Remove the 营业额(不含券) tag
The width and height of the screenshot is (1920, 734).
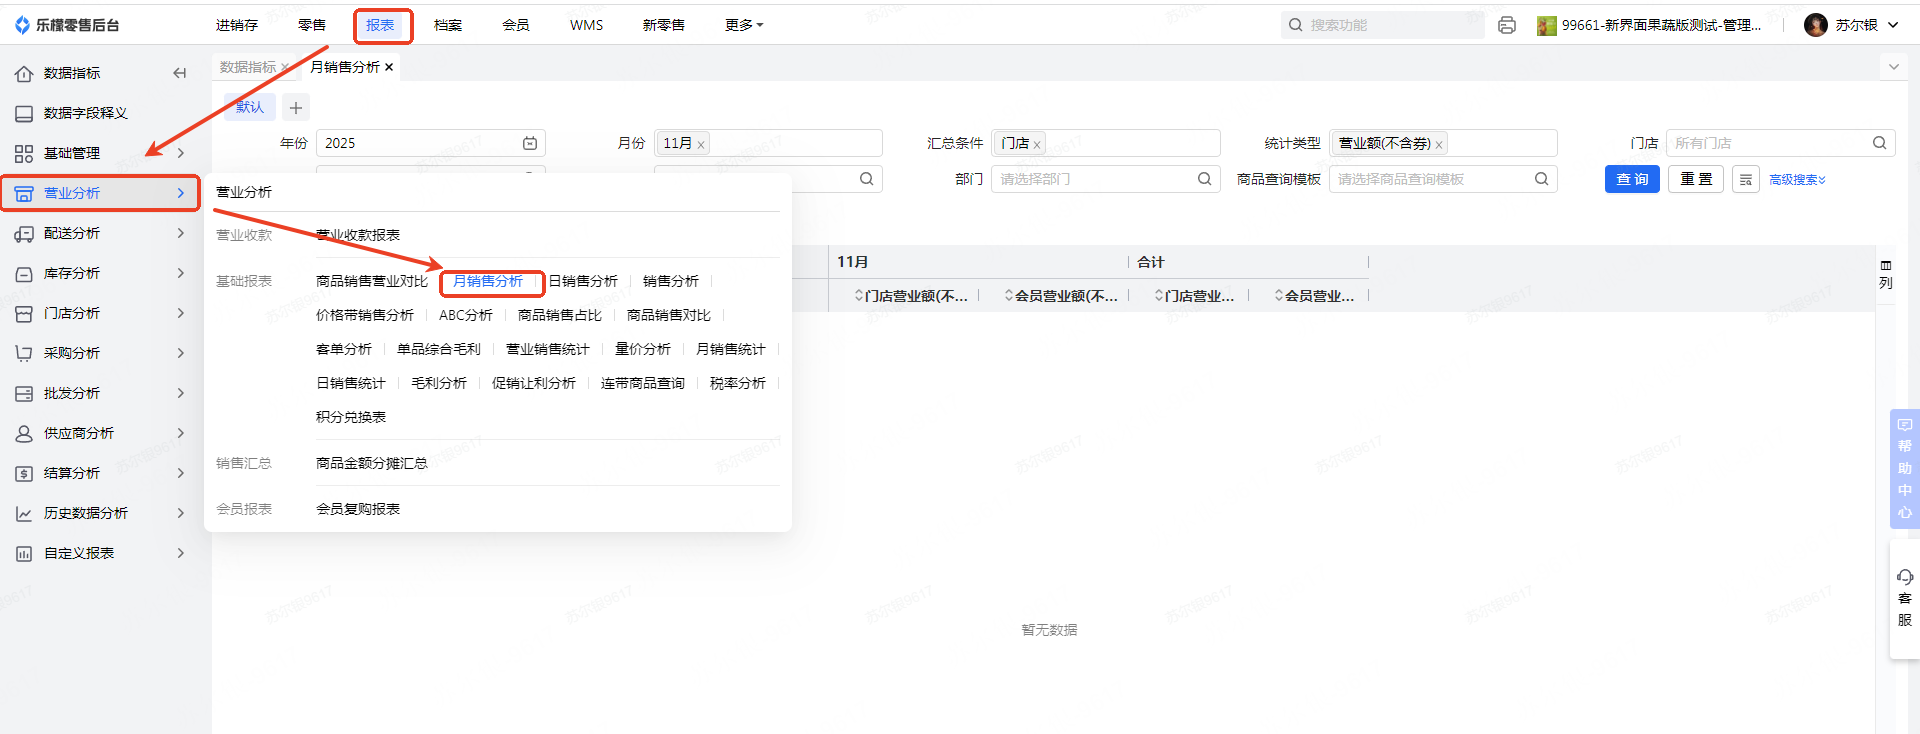pos(1439,145)
